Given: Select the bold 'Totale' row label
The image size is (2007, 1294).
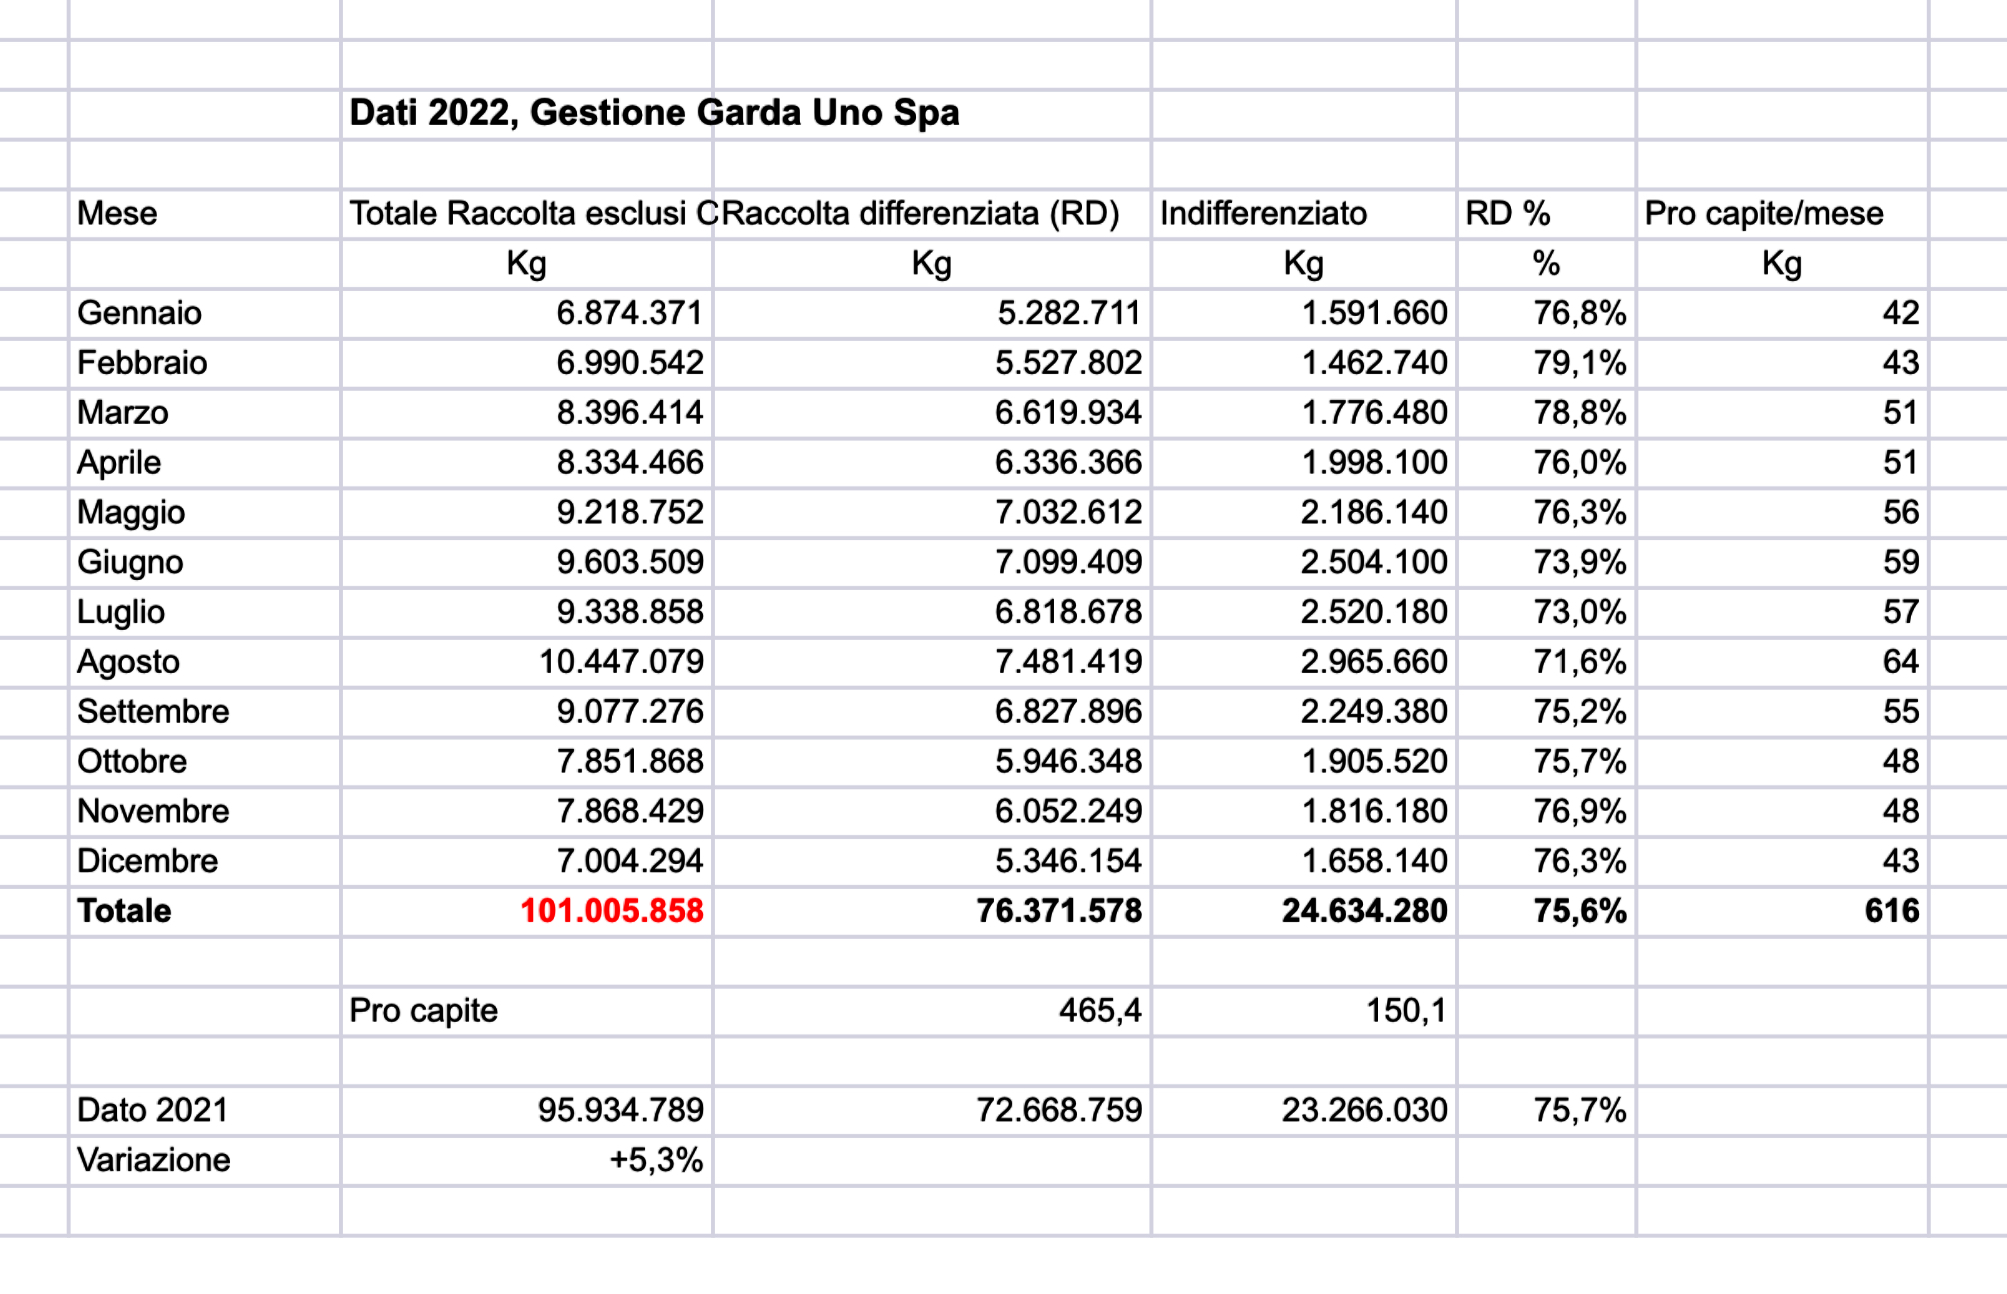Looking at the screenshot, I should click(x=124, y=911).
